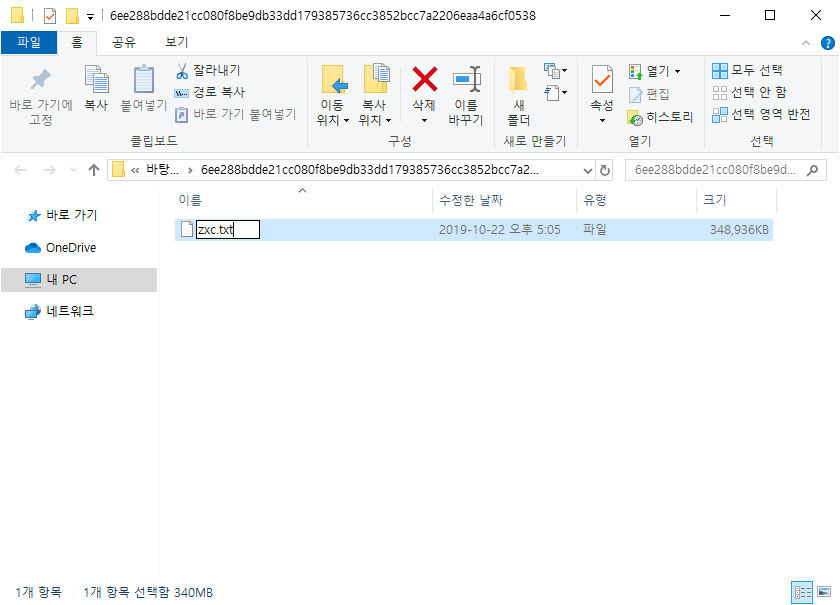This screenshot has width=840, height=605.
Task: Click 바탕... in the address path
Action: tap(162, 170)
